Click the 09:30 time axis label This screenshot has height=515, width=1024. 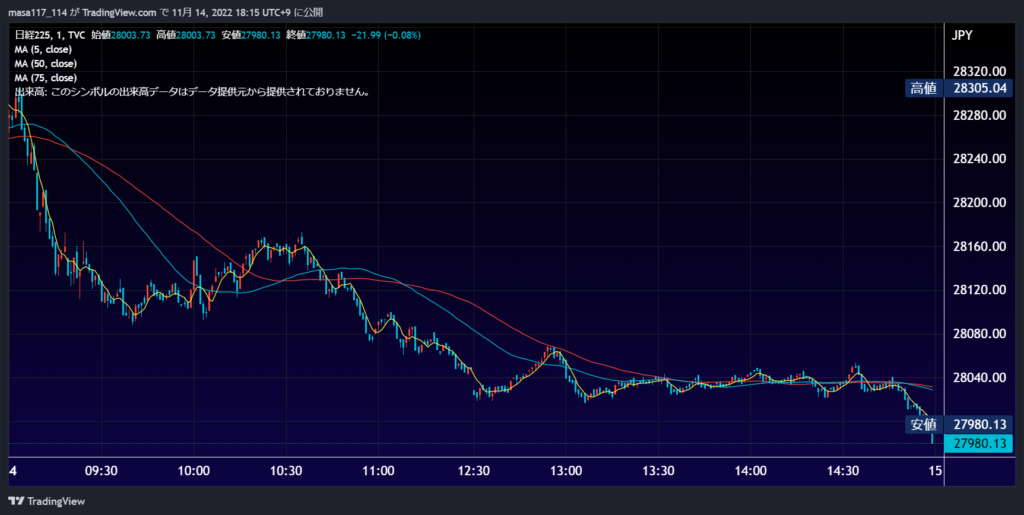[101, 471]
